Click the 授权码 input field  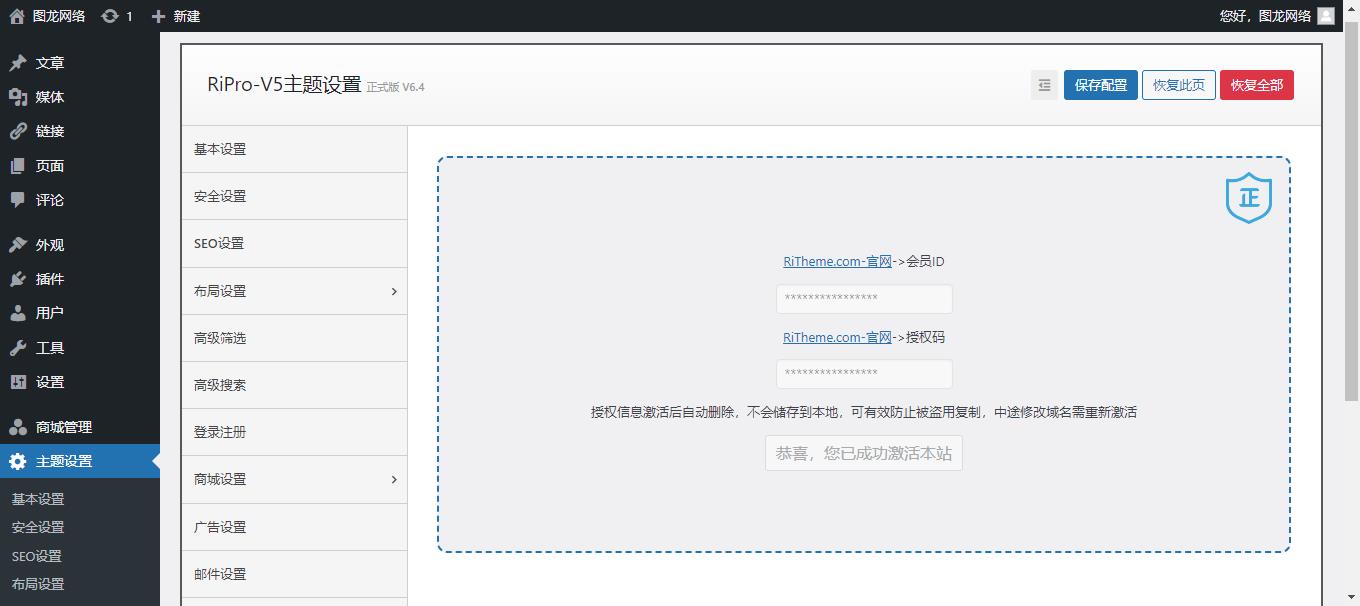pyautogui.click(x=864, y=374)
